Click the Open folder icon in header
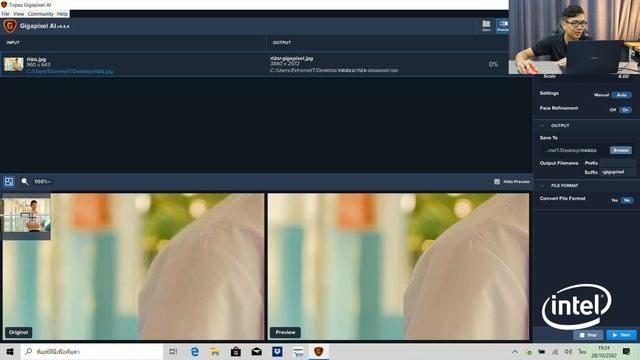640x360 pixels. tap(486, 26)
